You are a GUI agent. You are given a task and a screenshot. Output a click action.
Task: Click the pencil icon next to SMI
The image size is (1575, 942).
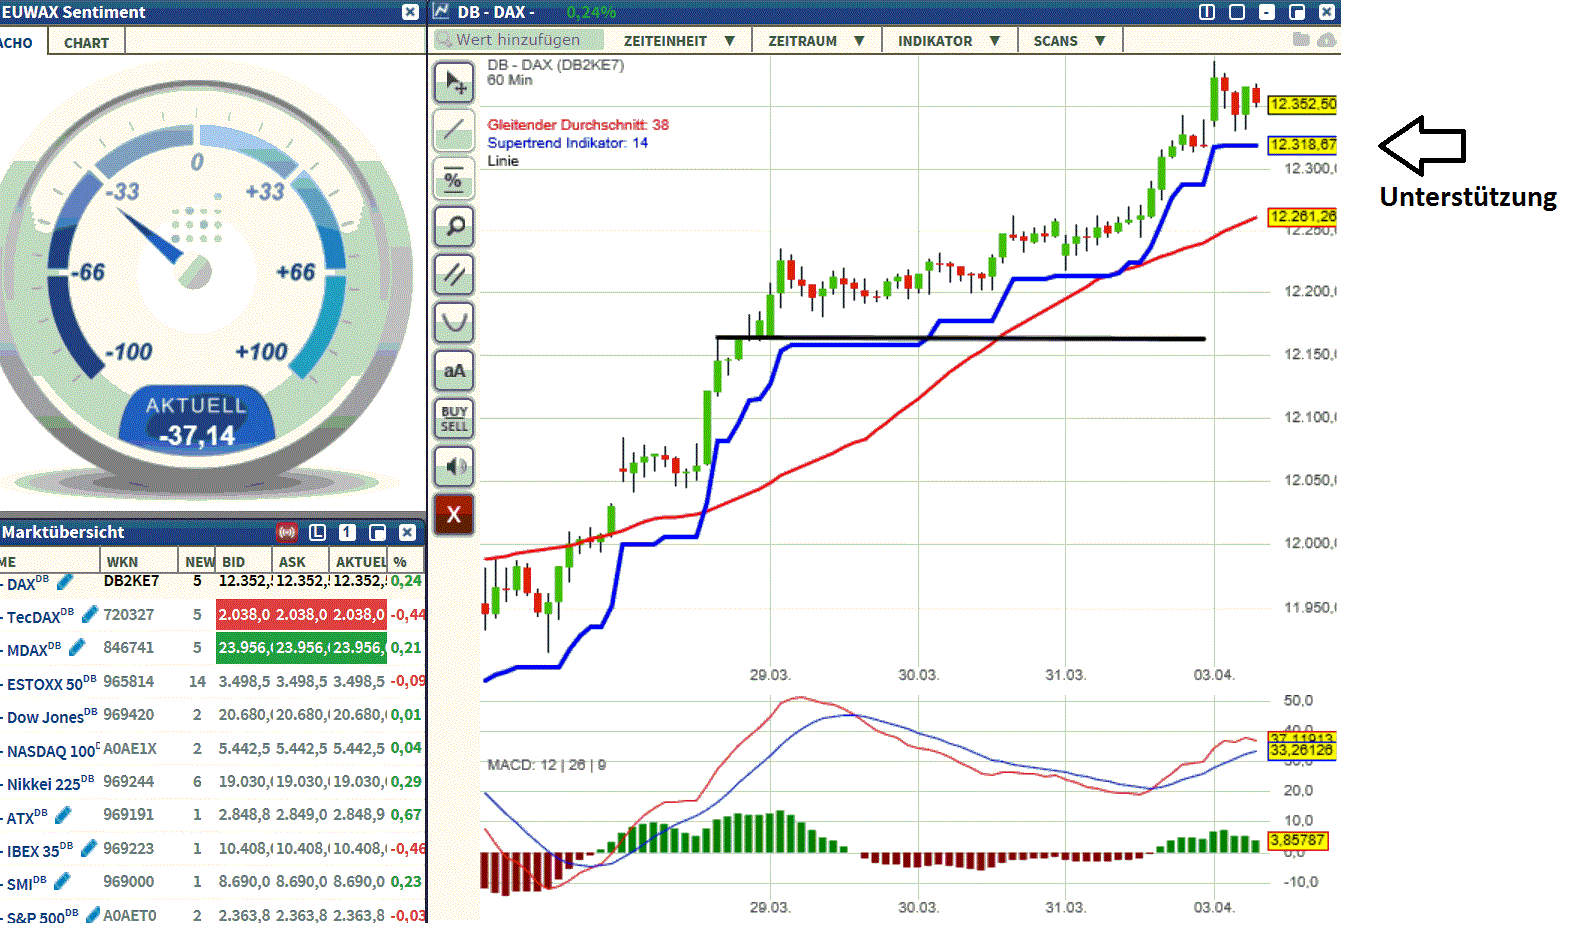coord(62,881)
